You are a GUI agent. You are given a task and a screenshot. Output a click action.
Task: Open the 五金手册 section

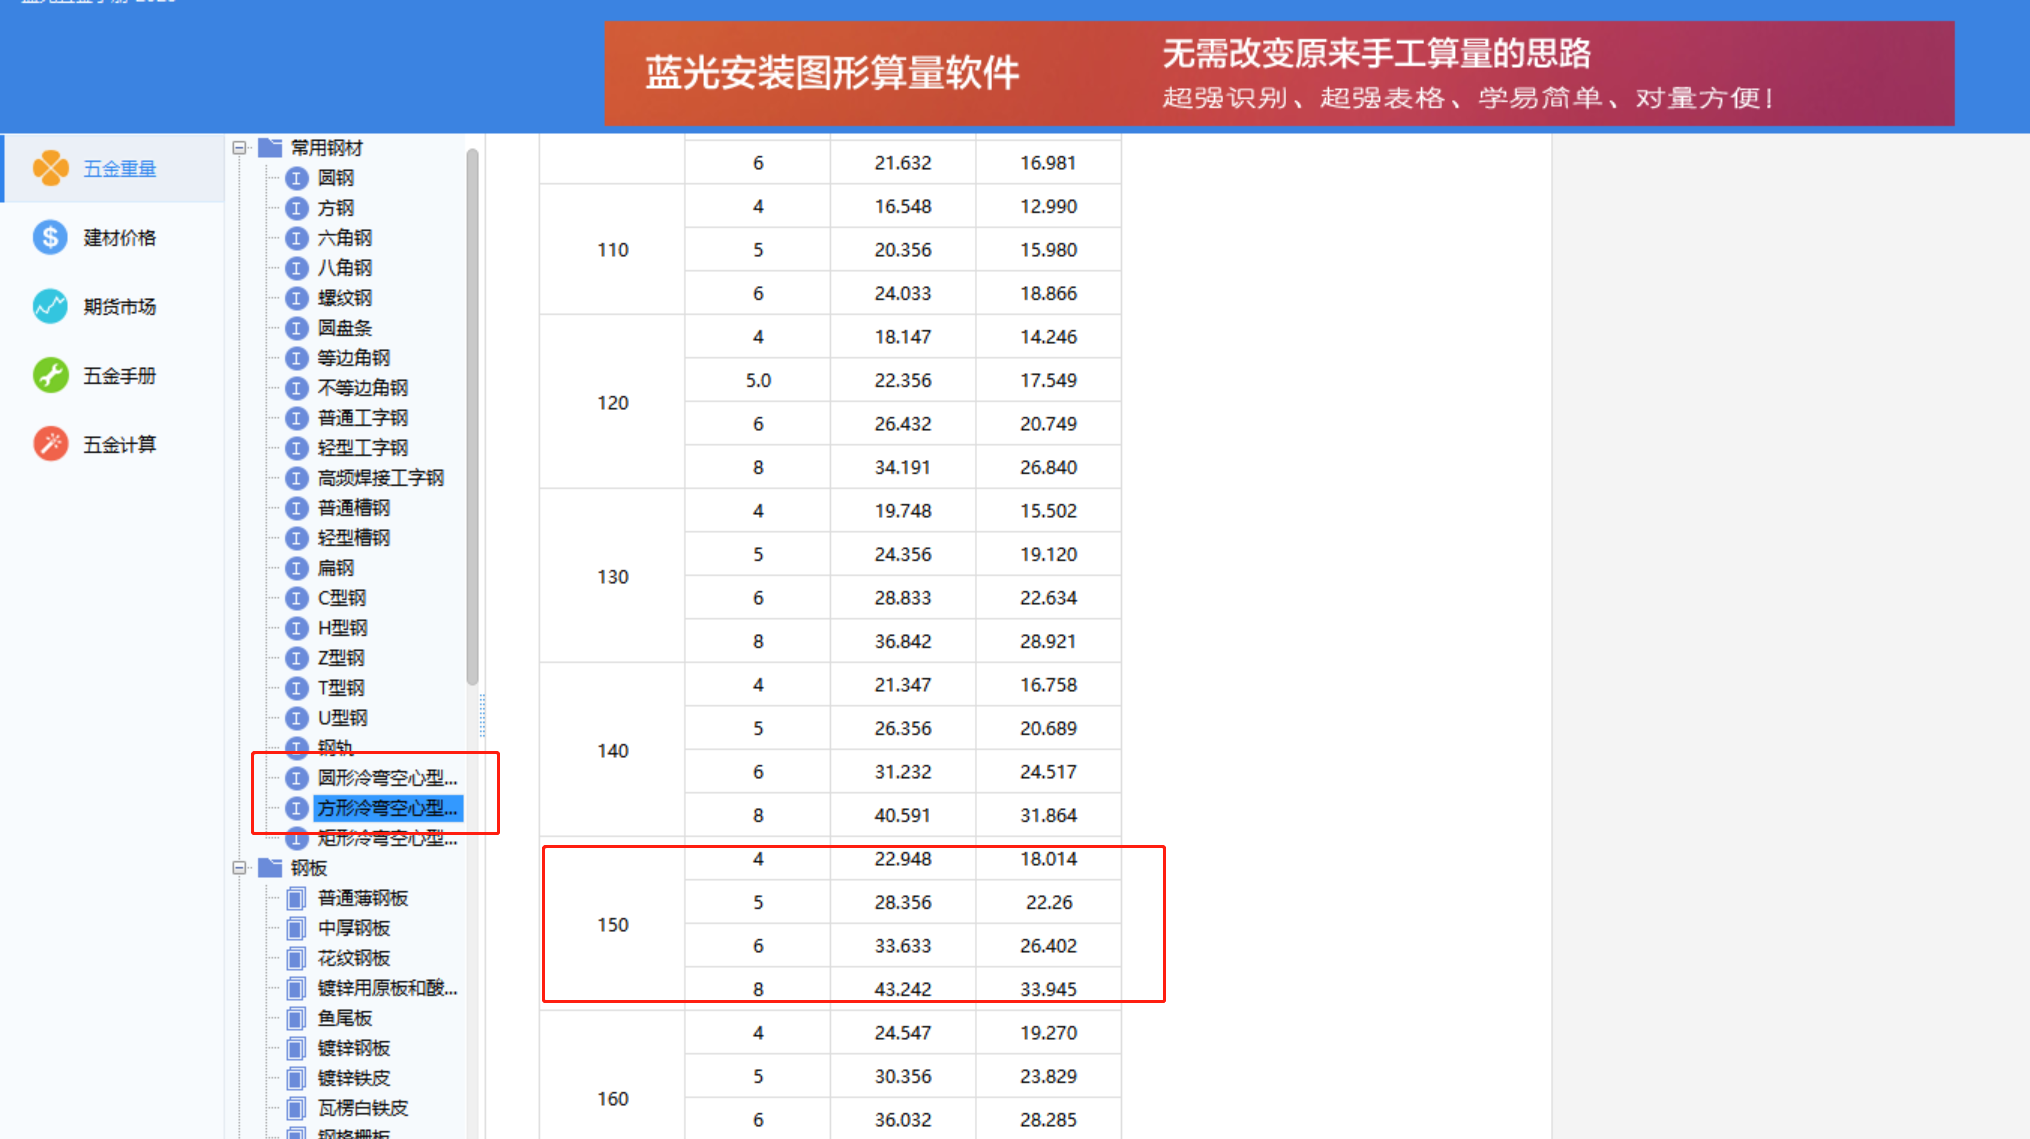[x=120, y=376]
